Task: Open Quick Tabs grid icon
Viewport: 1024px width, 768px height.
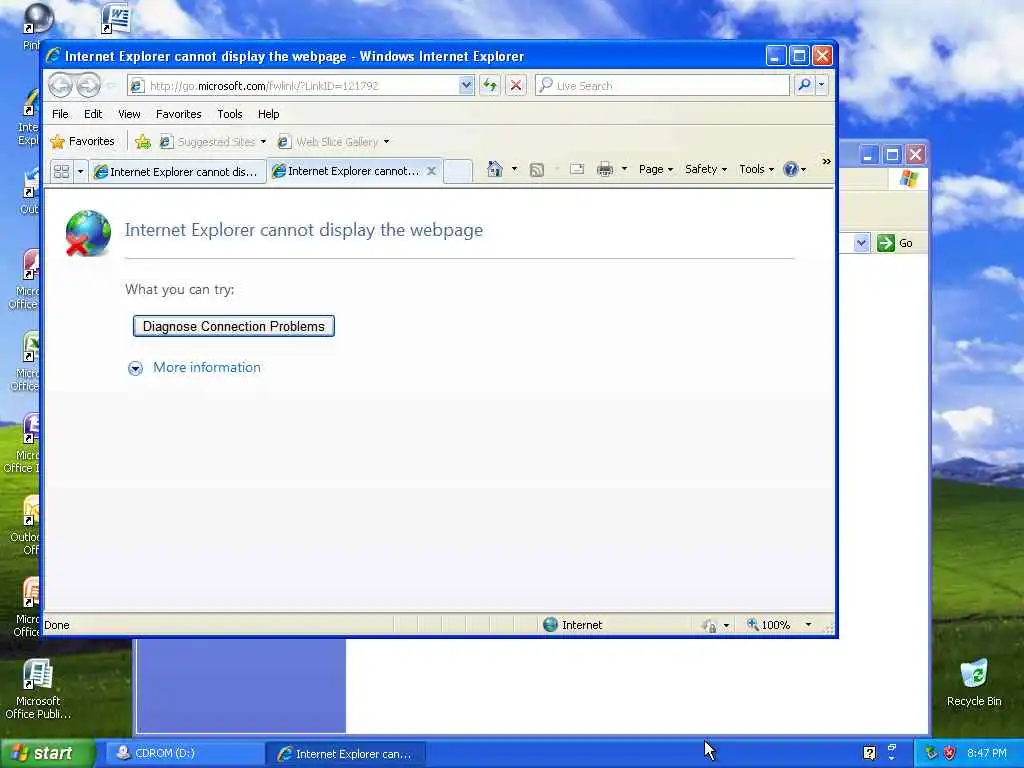Action: coord(61,171)
